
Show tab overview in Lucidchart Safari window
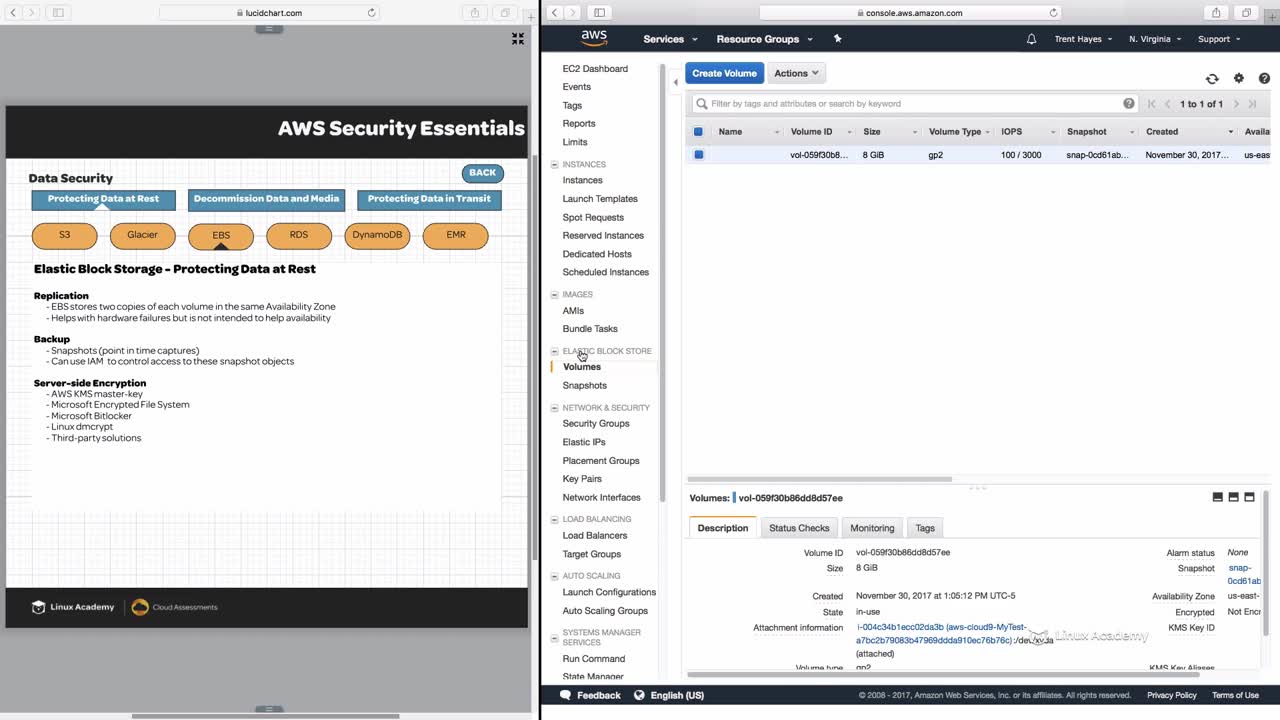505,13
